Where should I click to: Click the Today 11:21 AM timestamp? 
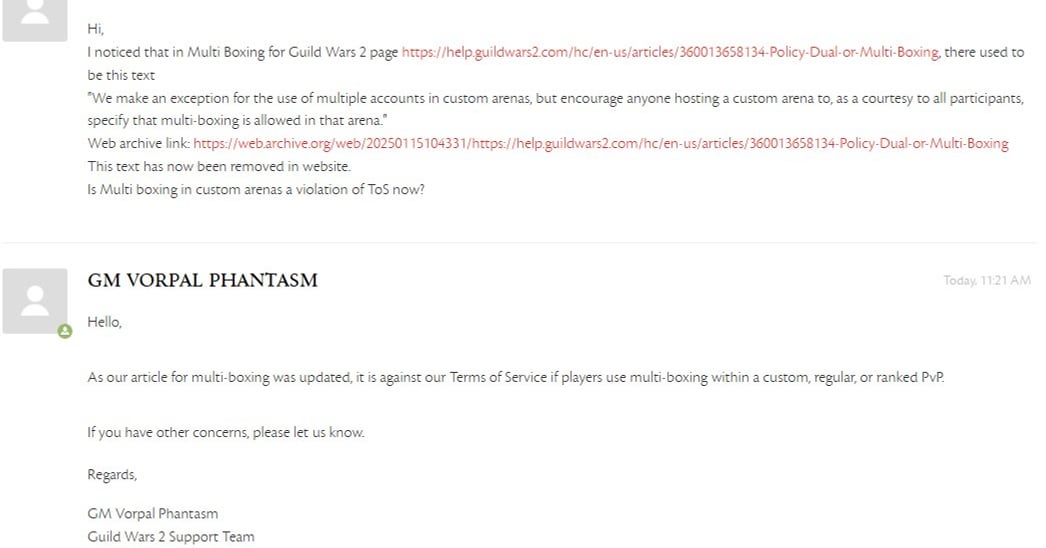coord(987,280)
